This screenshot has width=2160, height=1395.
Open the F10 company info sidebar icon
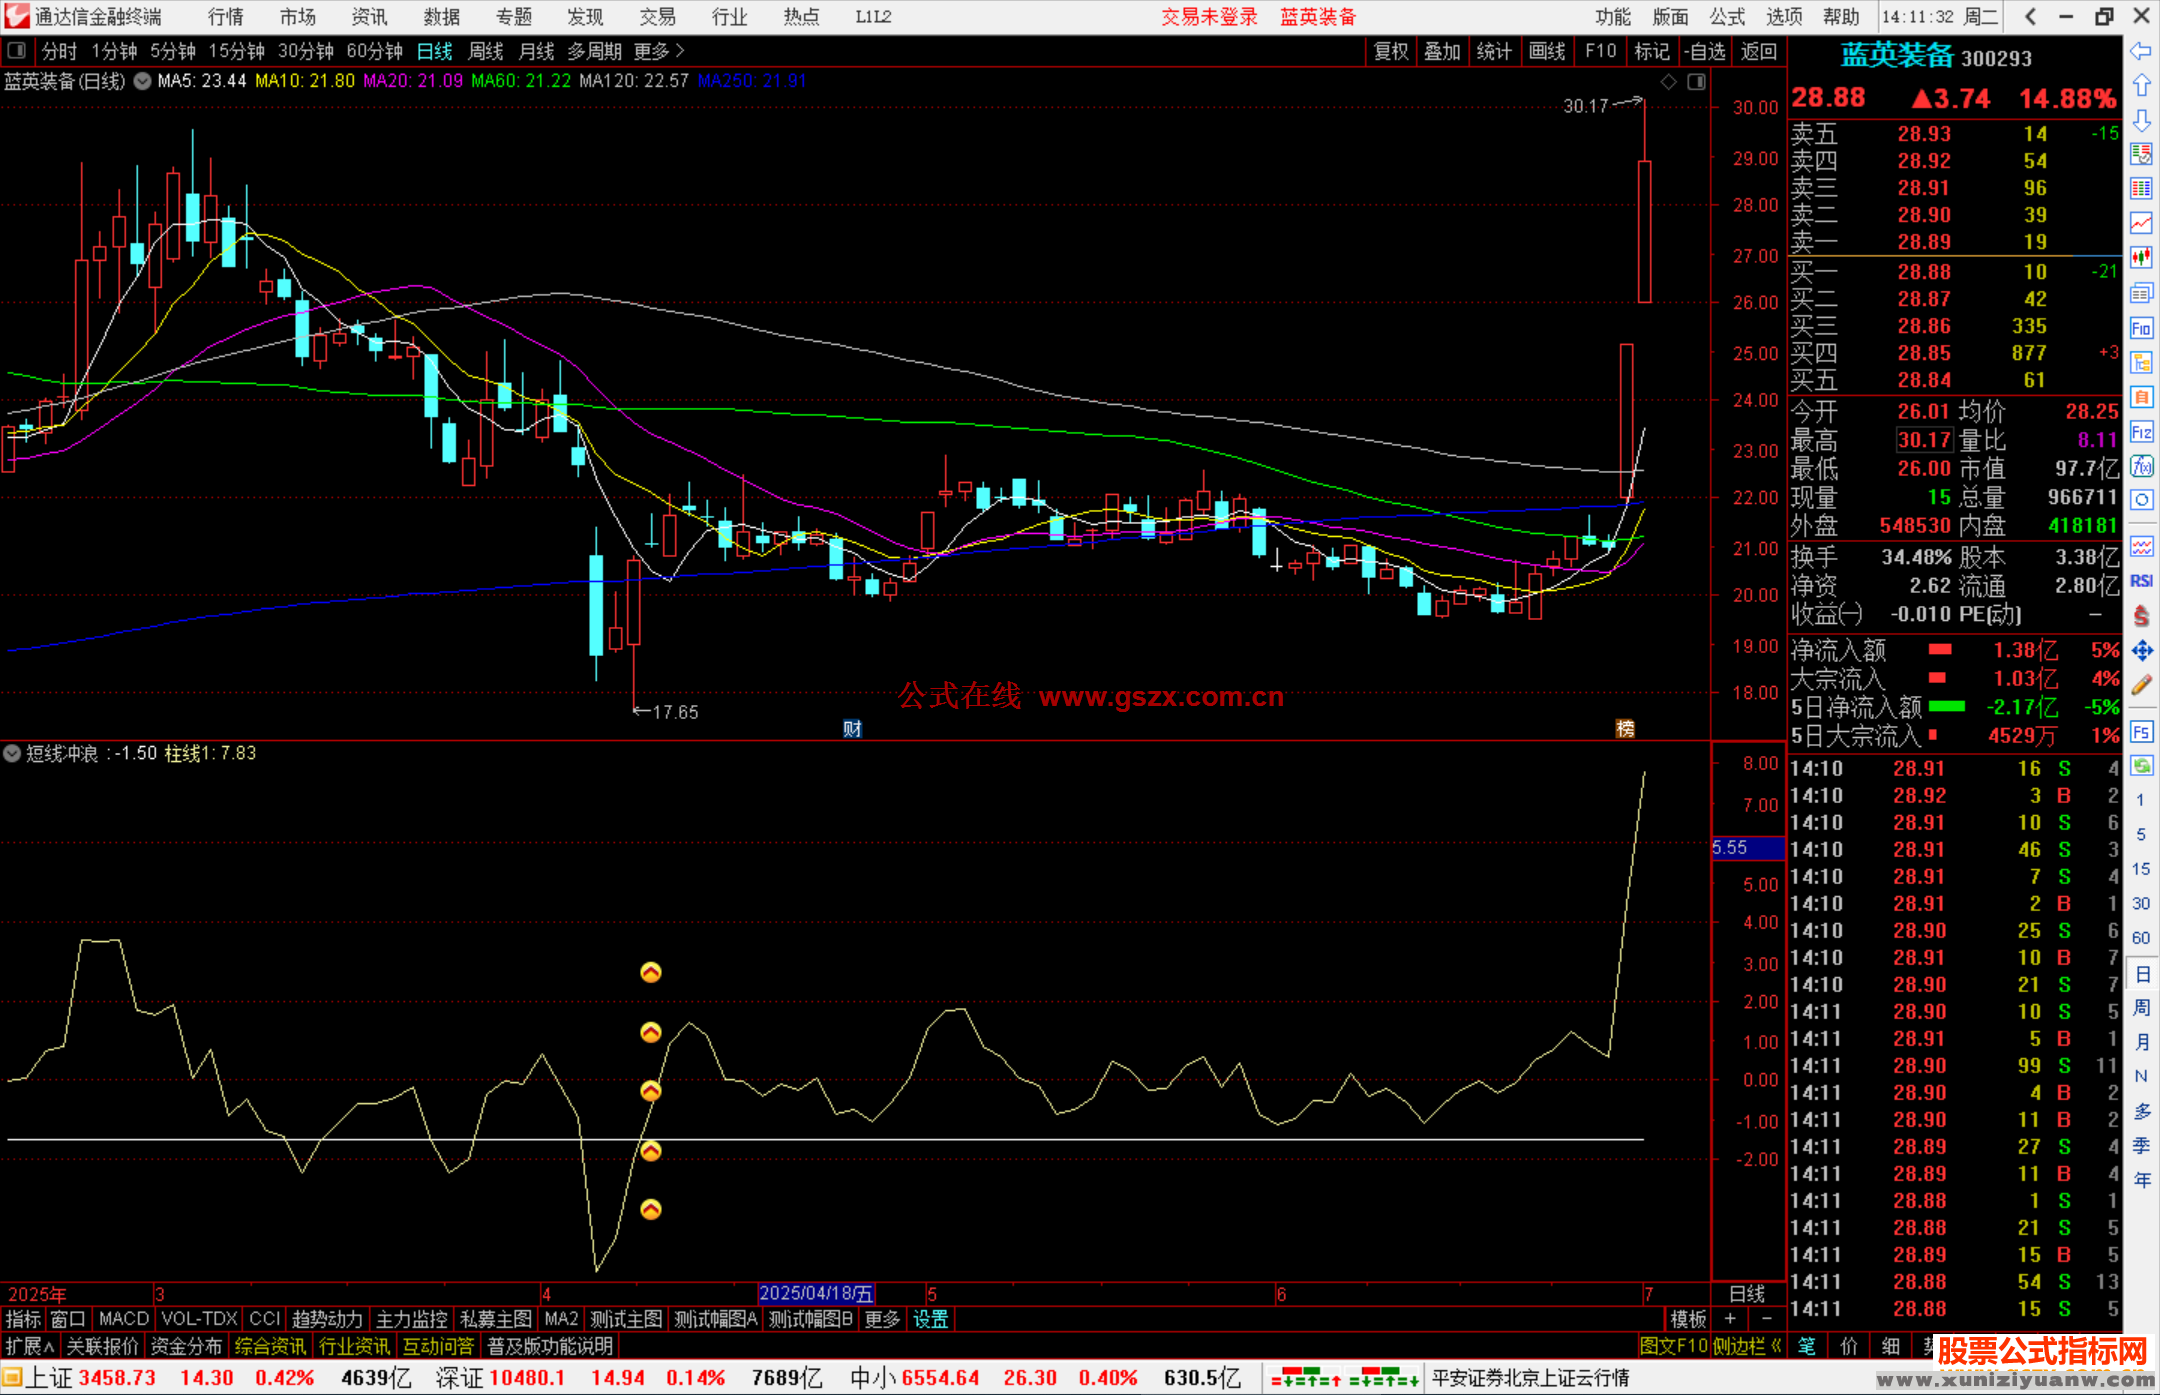point(2141,328)
